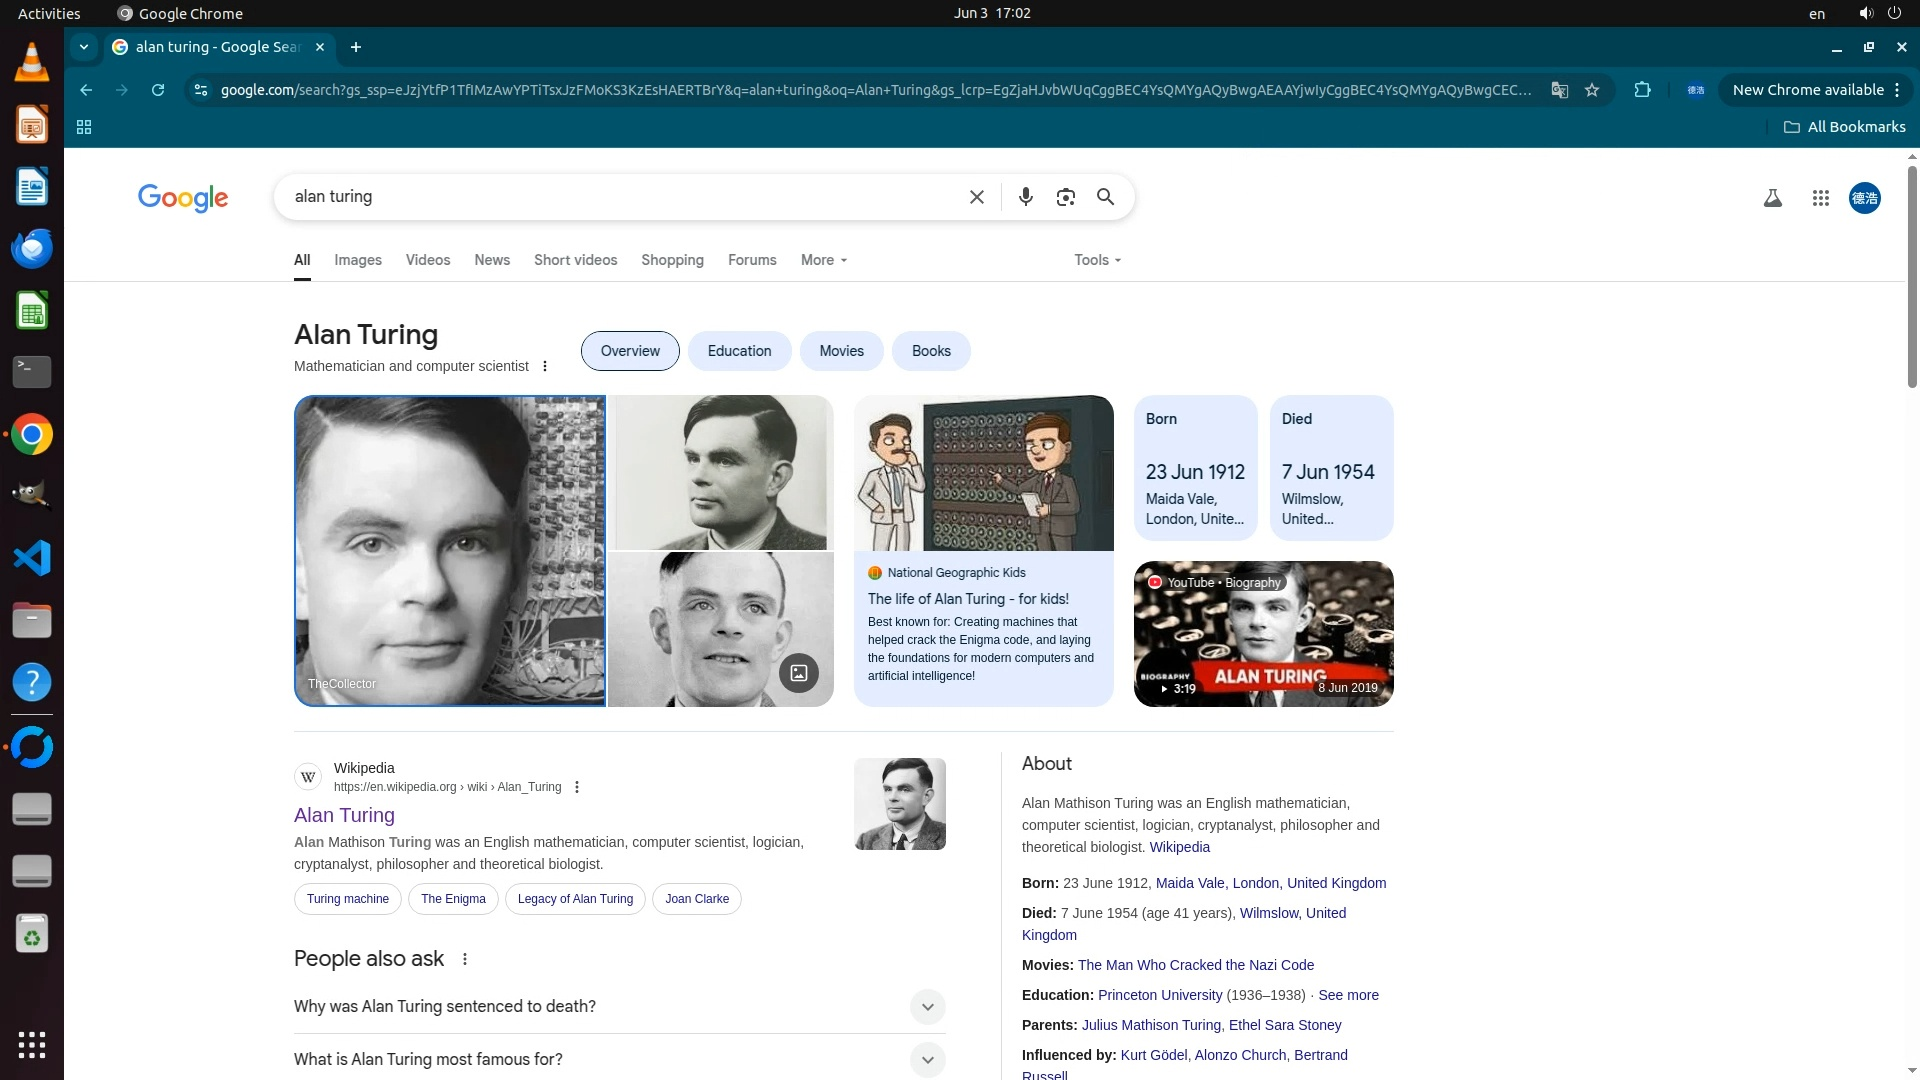
Task: Play the YouTube Biography video thumbnail
Action: (x=1263, y=634)
